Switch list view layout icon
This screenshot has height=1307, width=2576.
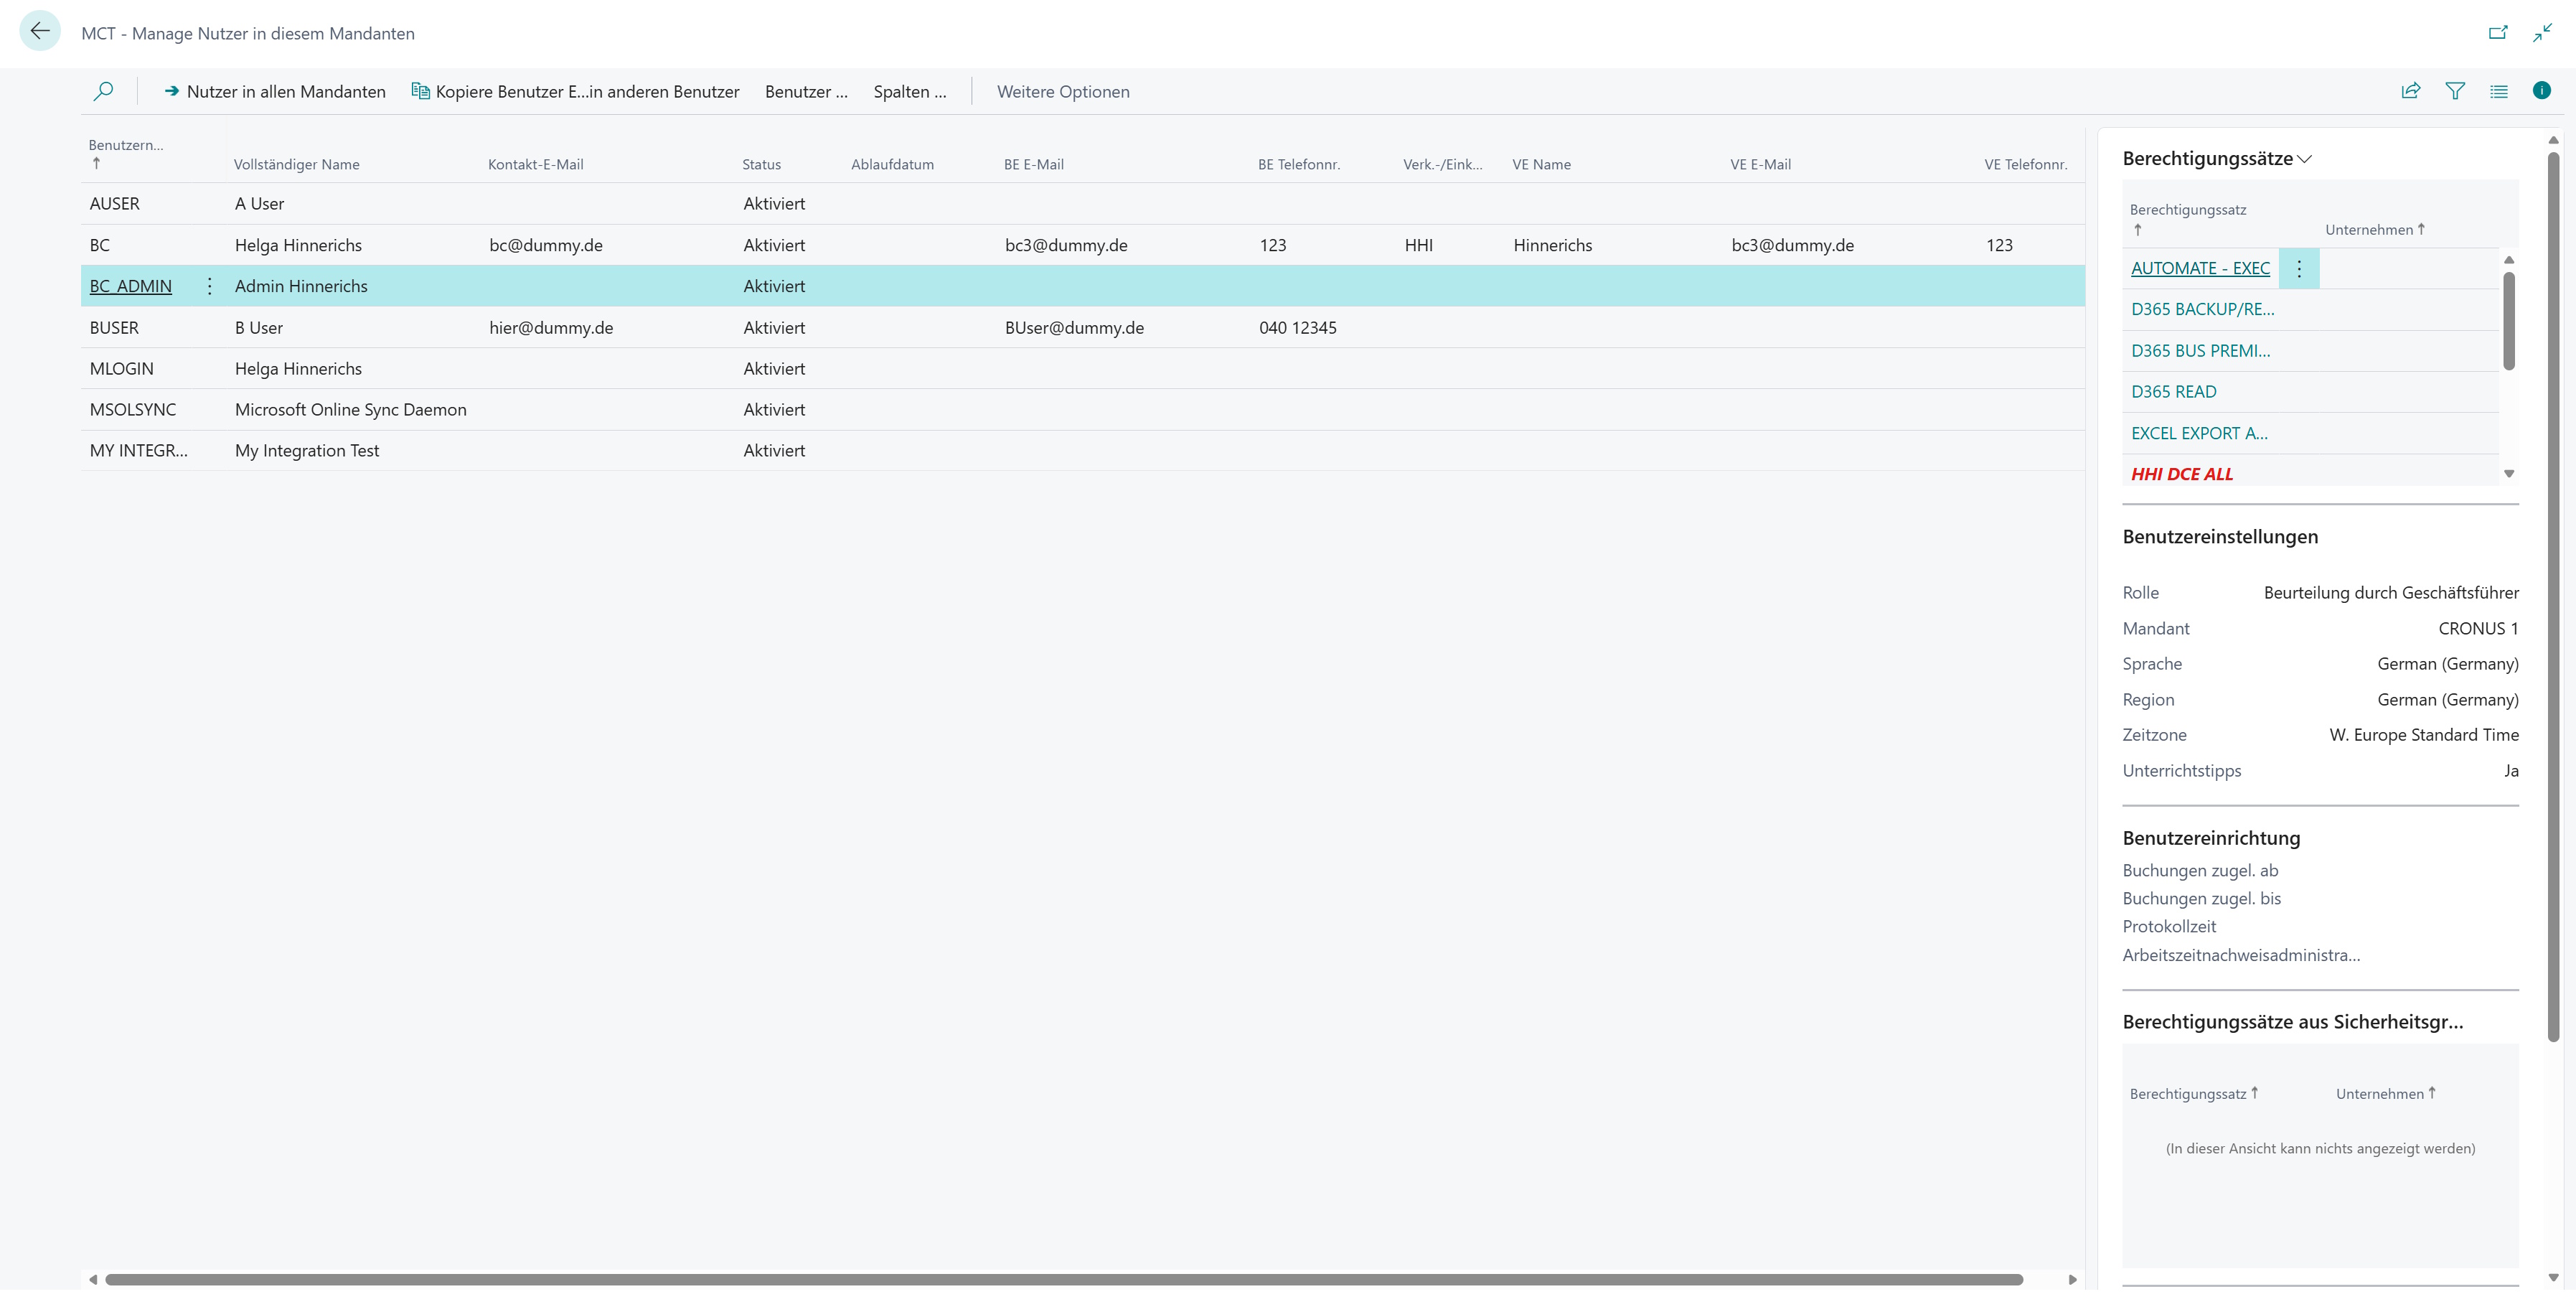tap(2499, 91)
